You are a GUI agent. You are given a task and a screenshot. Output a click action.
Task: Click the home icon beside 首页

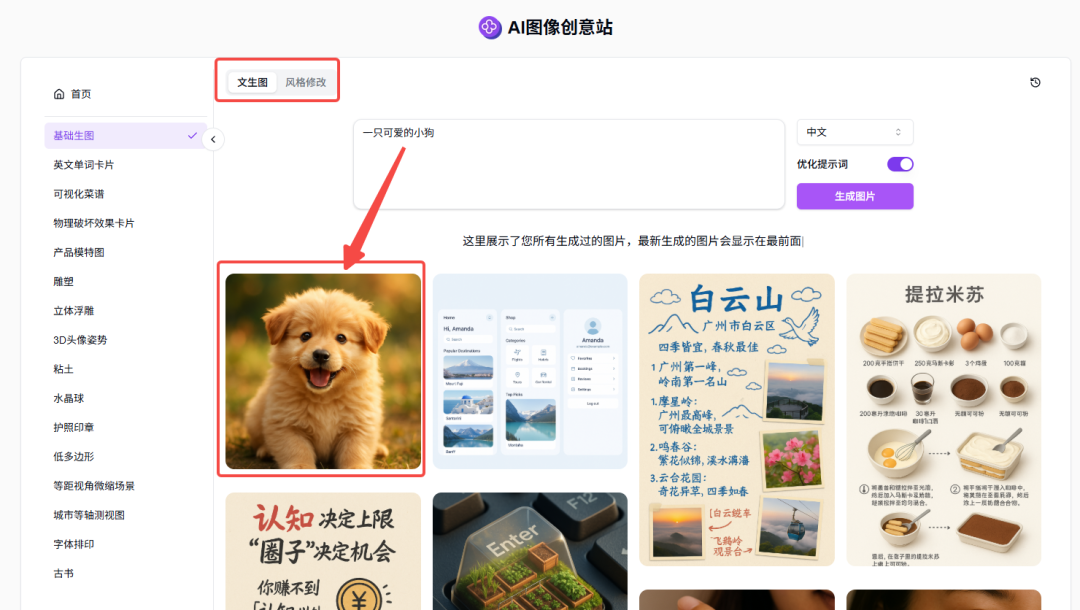click(x=59, y=94)
